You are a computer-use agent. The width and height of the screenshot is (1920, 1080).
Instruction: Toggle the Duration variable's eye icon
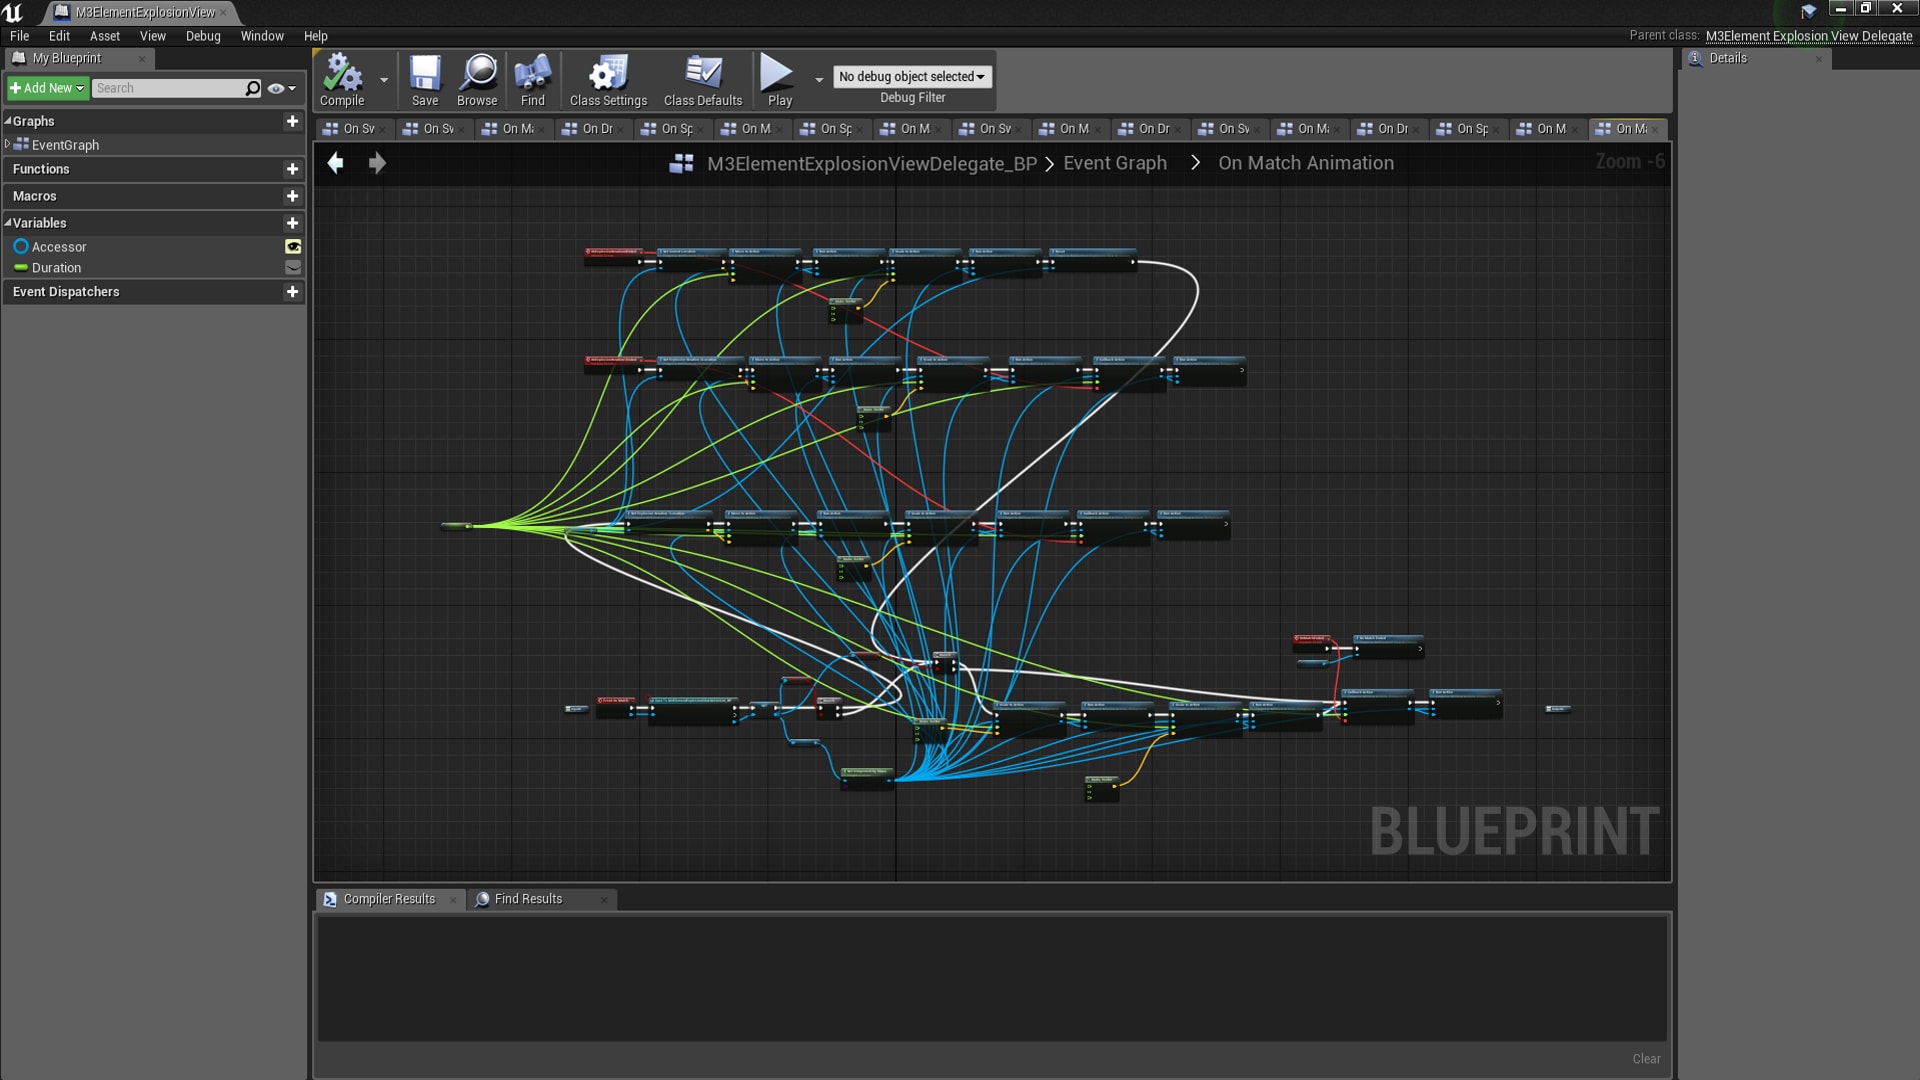tap(292, 267)
